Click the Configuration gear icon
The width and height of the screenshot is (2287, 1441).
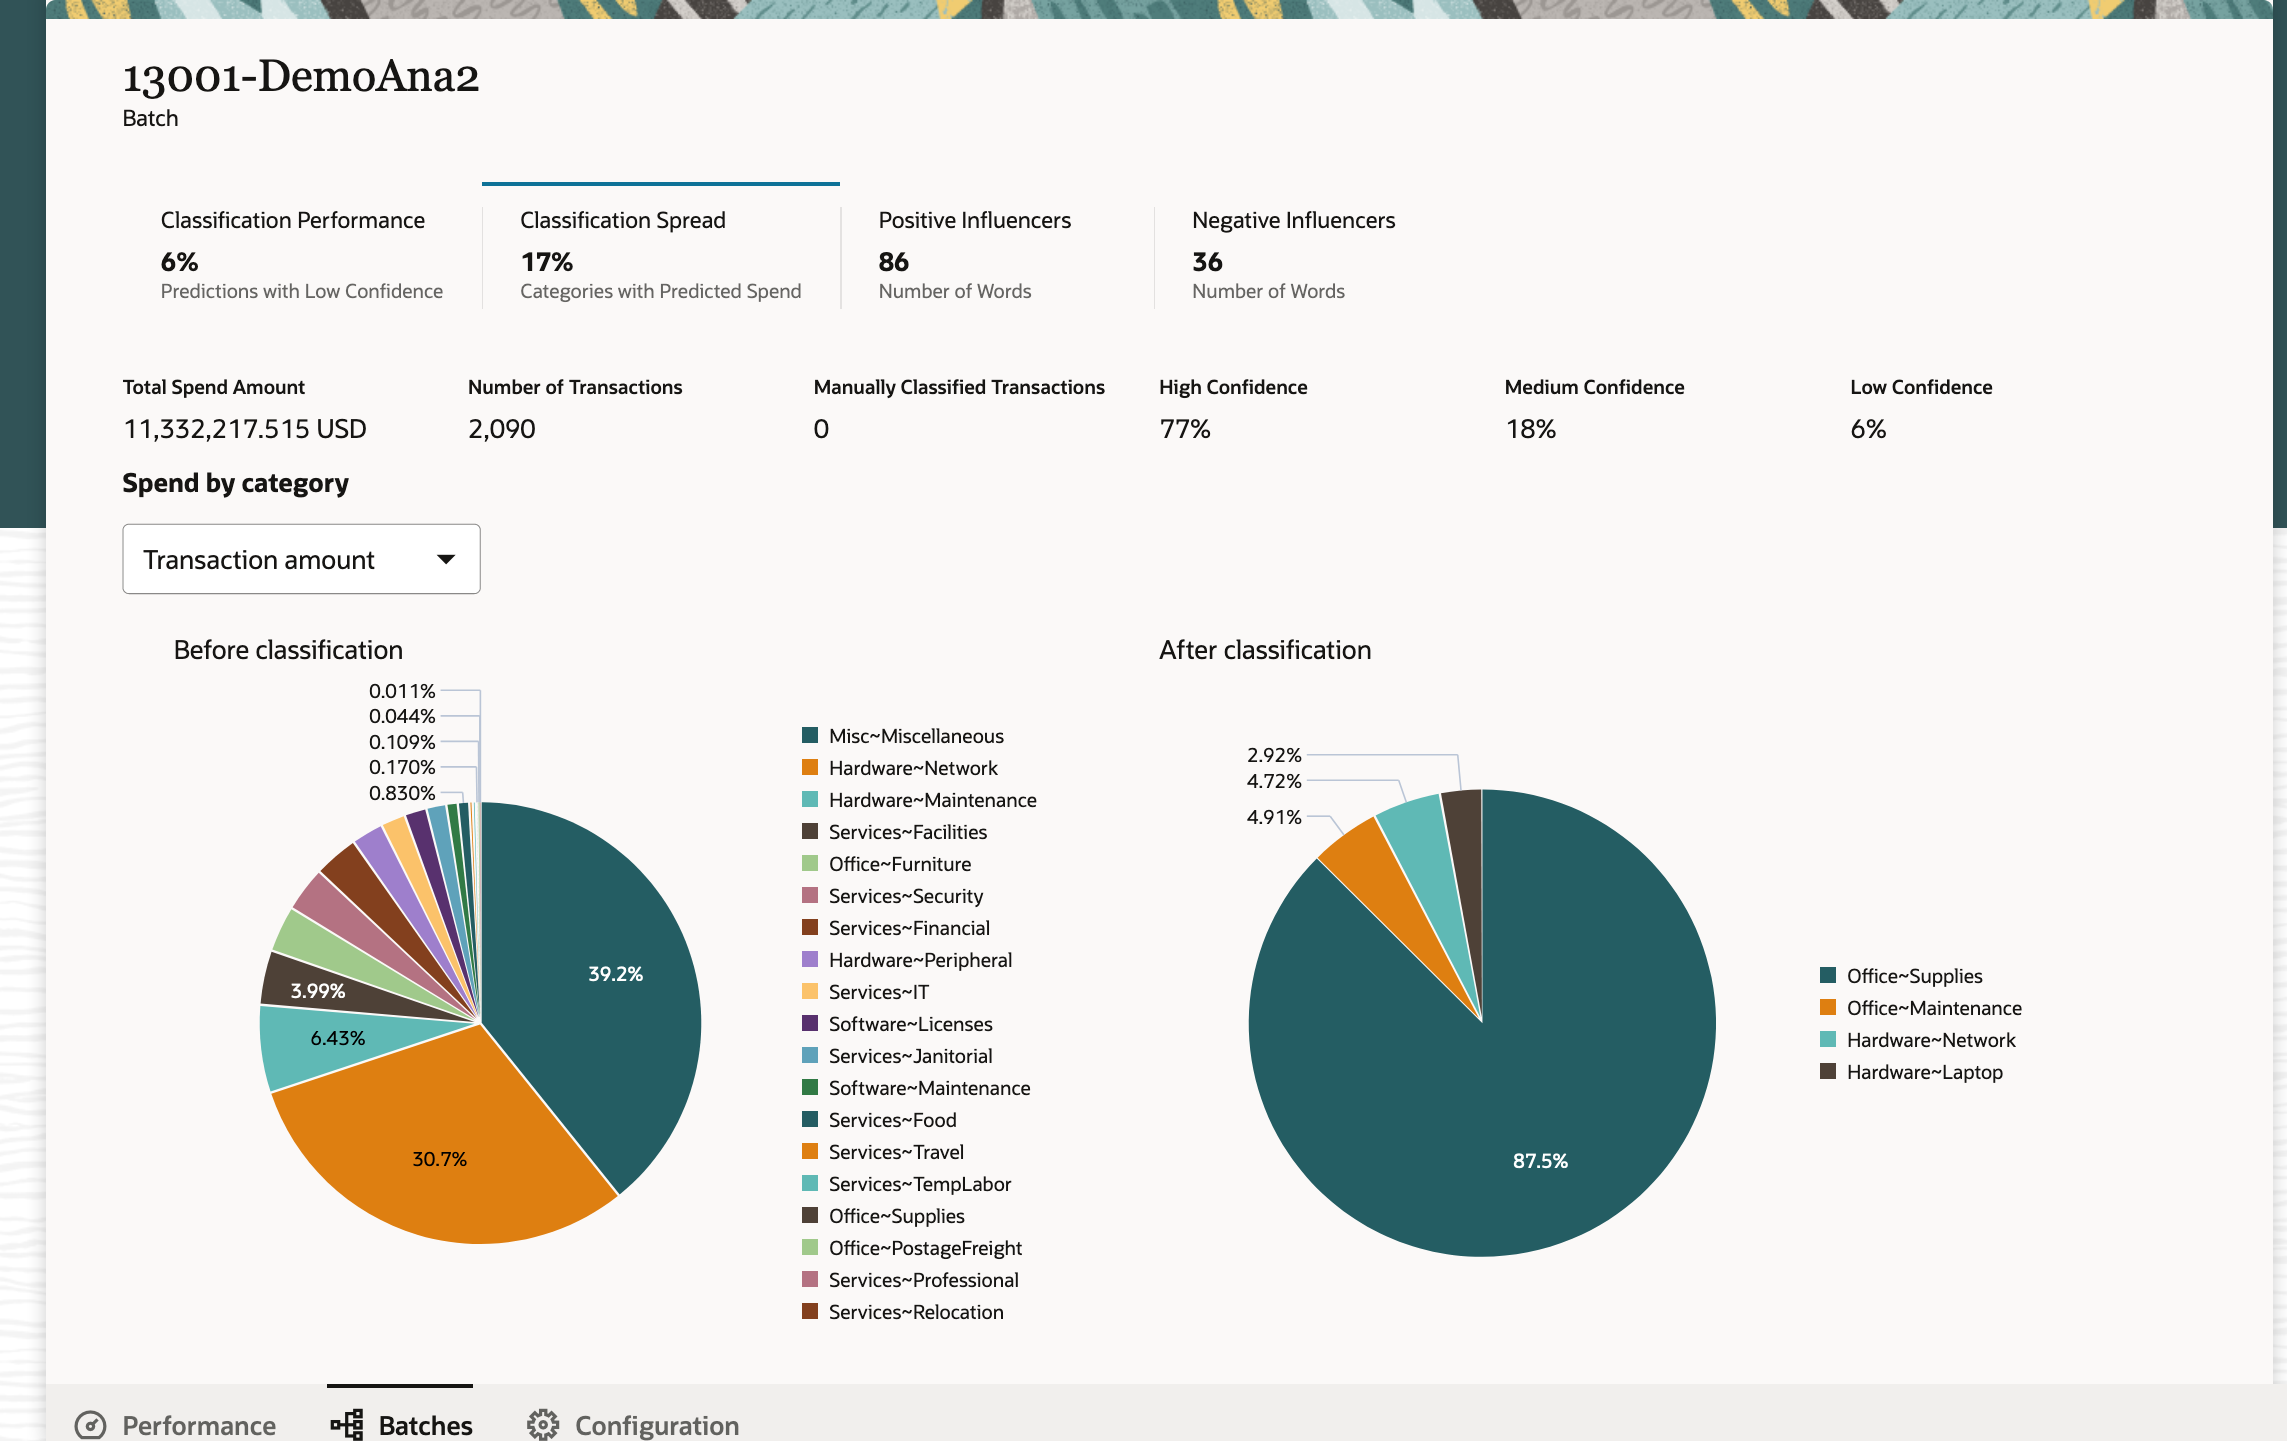543,1425
